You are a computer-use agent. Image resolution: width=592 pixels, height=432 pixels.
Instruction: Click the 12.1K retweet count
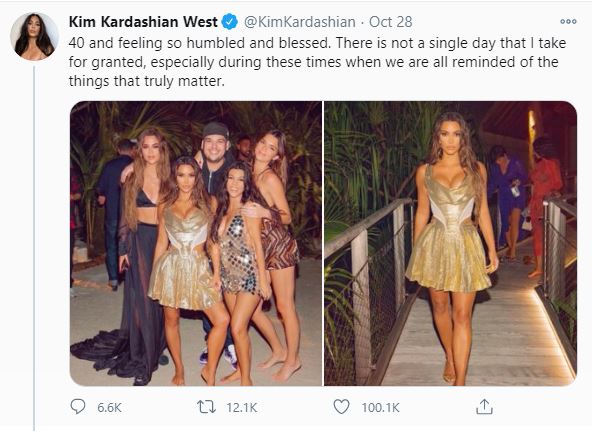click(242, 407)
